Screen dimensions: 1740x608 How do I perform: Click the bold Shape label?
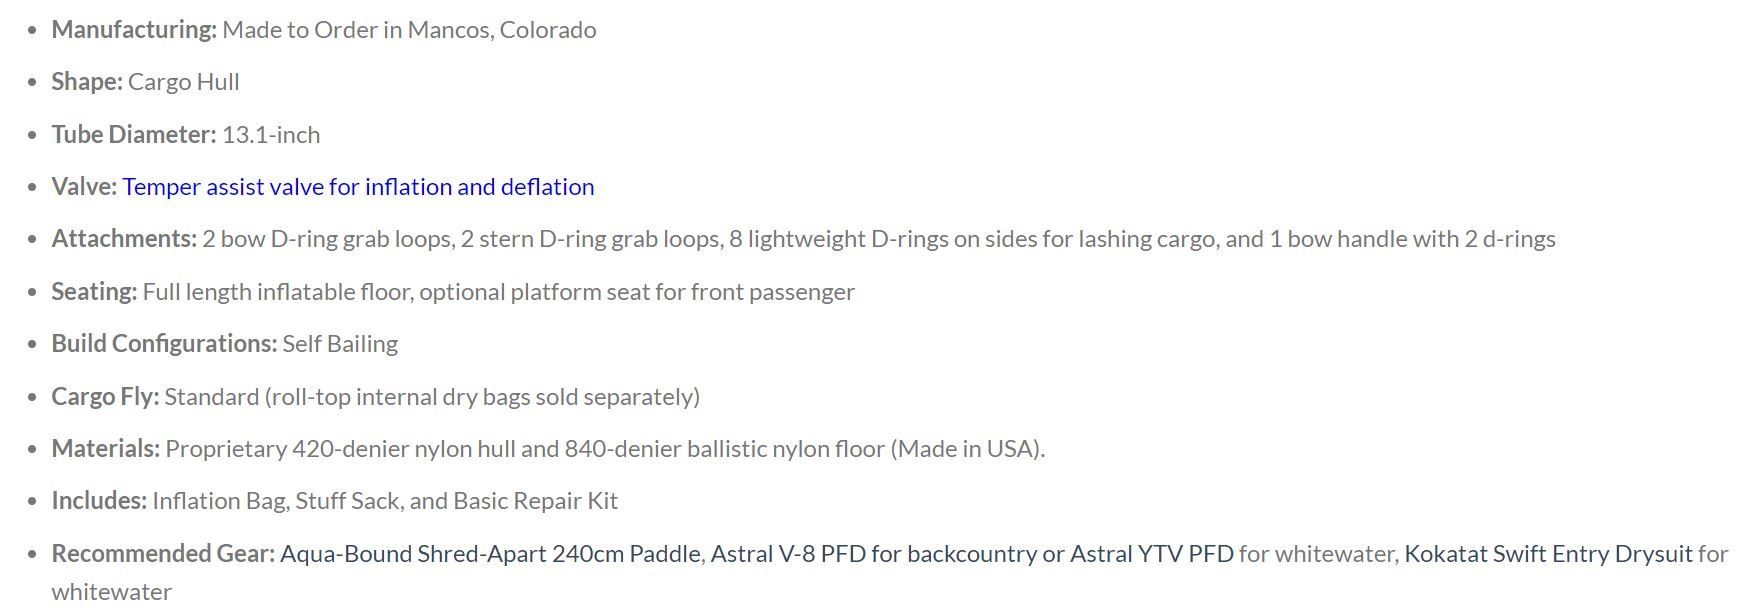pyautogui.click(x=87, y=82)
